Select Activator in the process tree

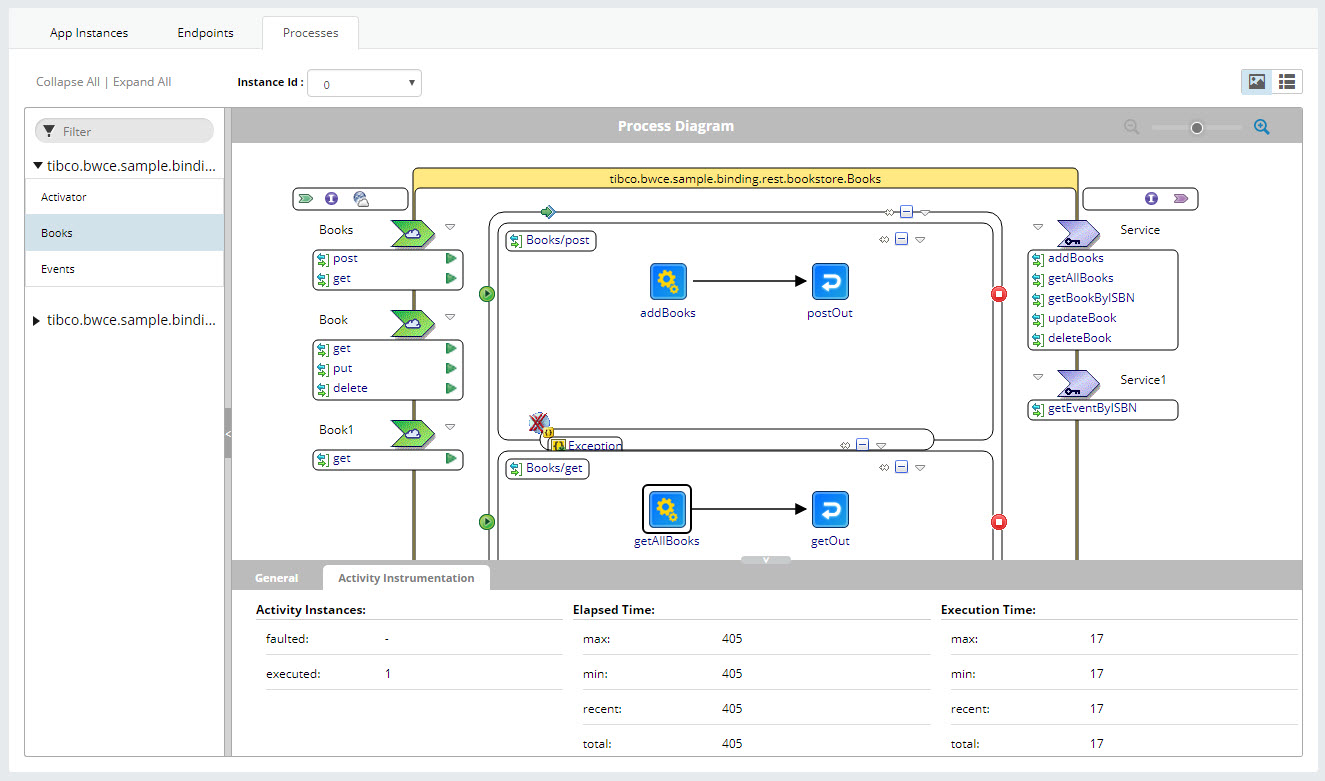(124, 197)
